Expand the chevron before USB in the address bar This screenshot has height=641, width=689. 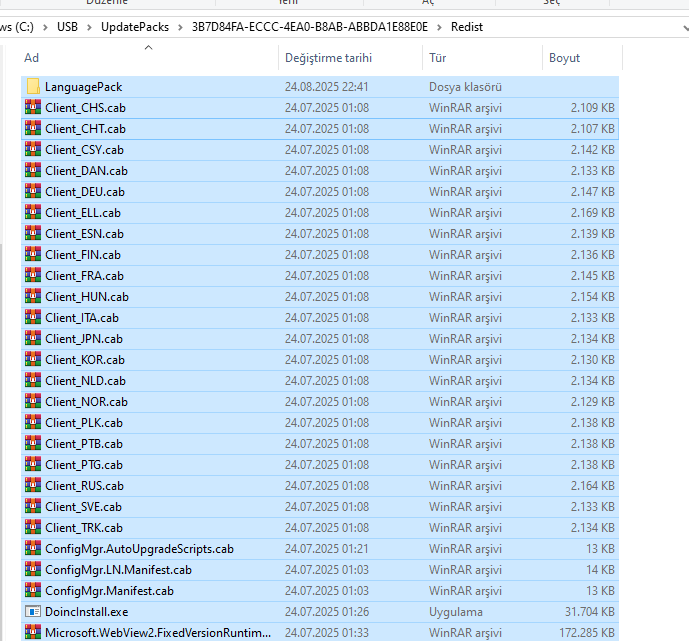[45, 27]
